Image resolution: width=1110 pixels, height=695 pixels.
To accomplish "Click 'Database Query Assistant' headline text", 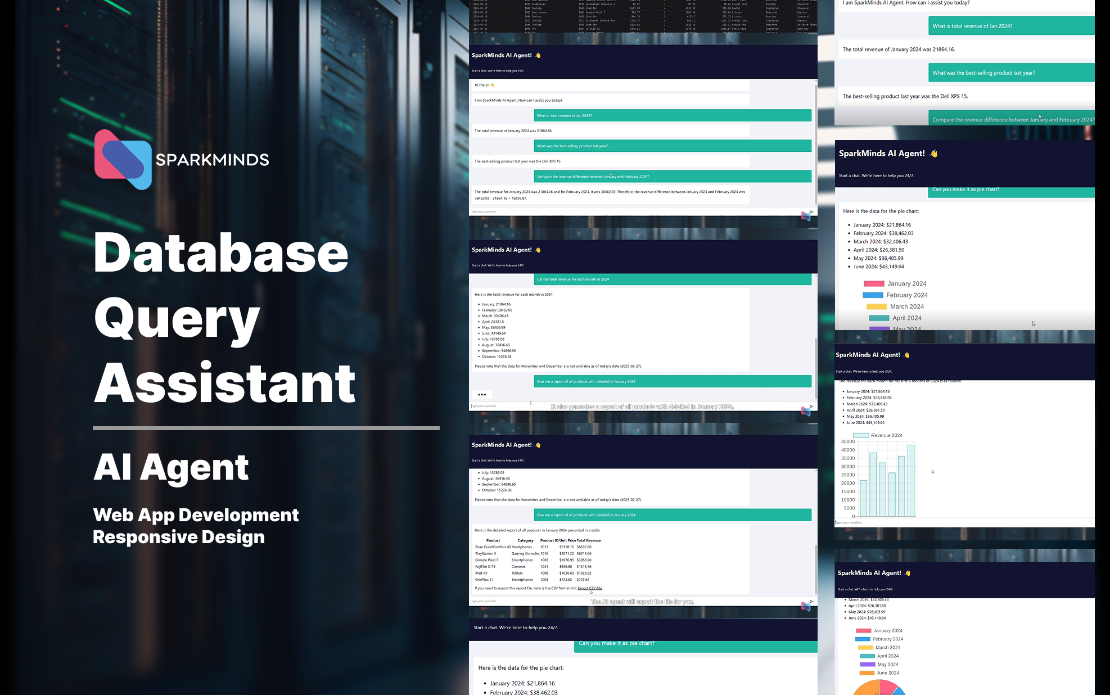I will pyautogui.click(x=224, y=318).
